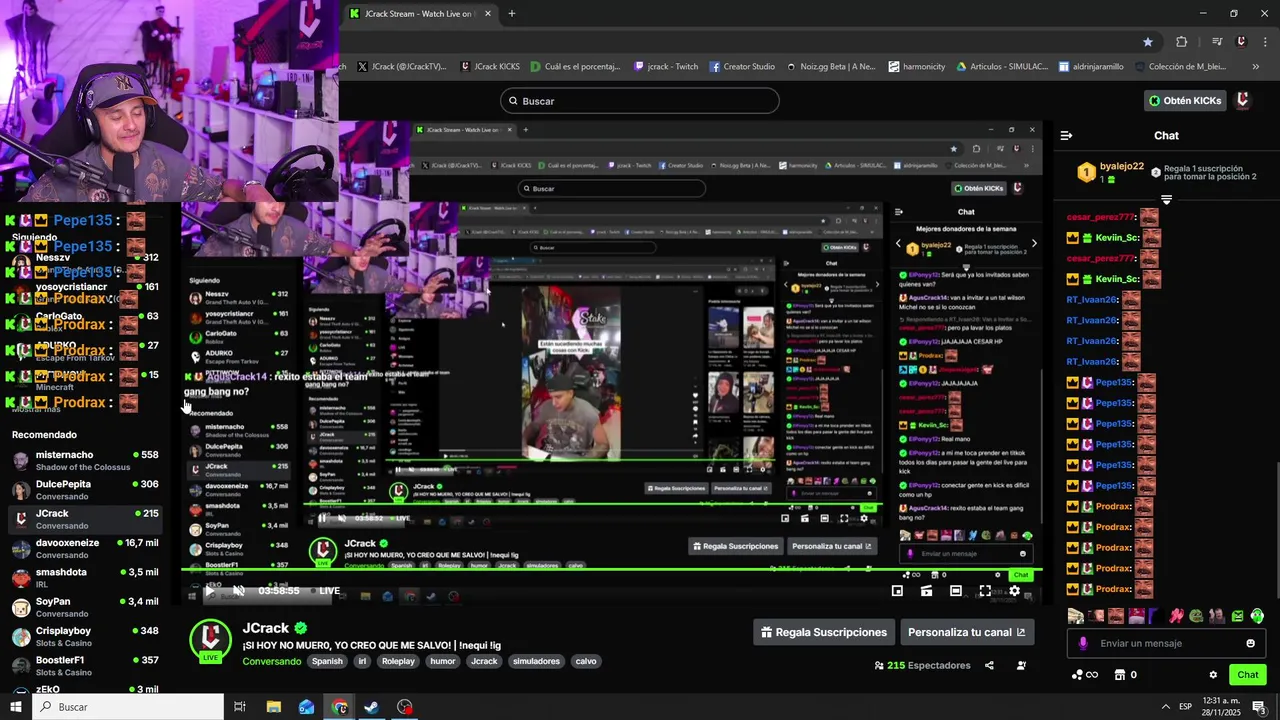Open profile avatar menu beside Obtén KICKs
Image resolution: width=1280 pixels, height=720 pixels.
coord(1243,100)
